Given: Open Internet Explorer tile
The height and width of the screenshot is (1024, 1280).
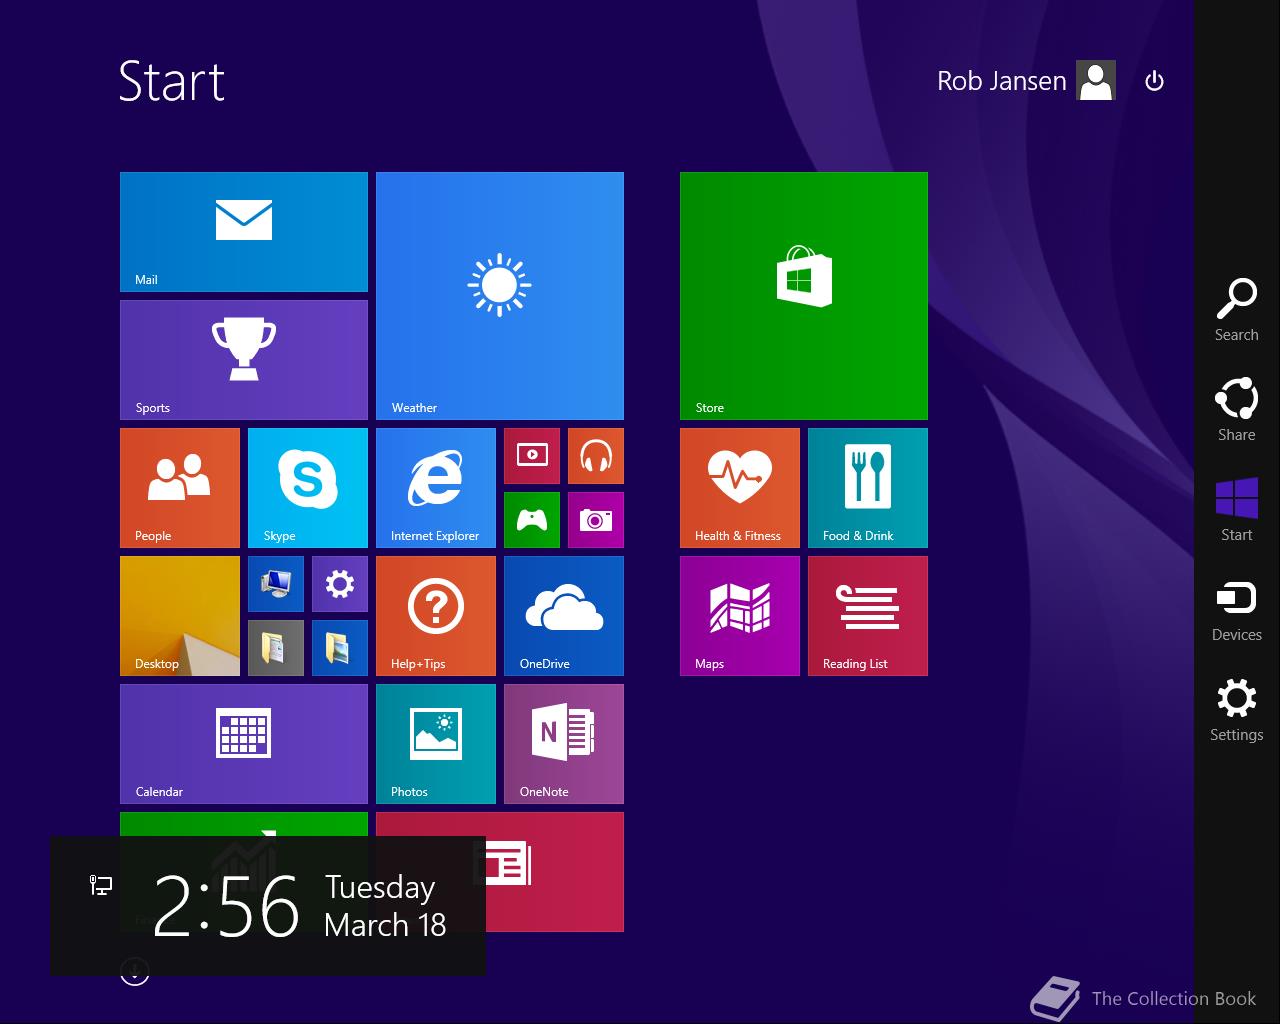Looking at the screenshot, I should (436, 488).
